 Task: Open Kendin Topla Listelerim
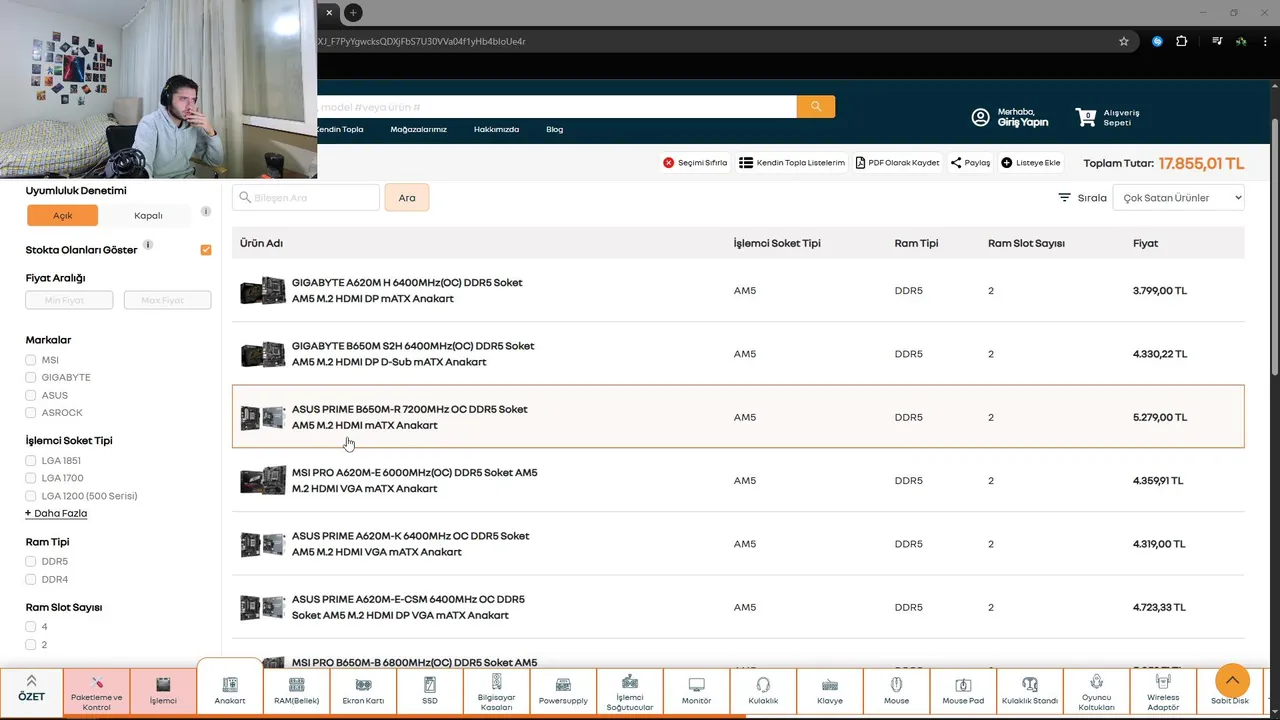click(792, 163)
